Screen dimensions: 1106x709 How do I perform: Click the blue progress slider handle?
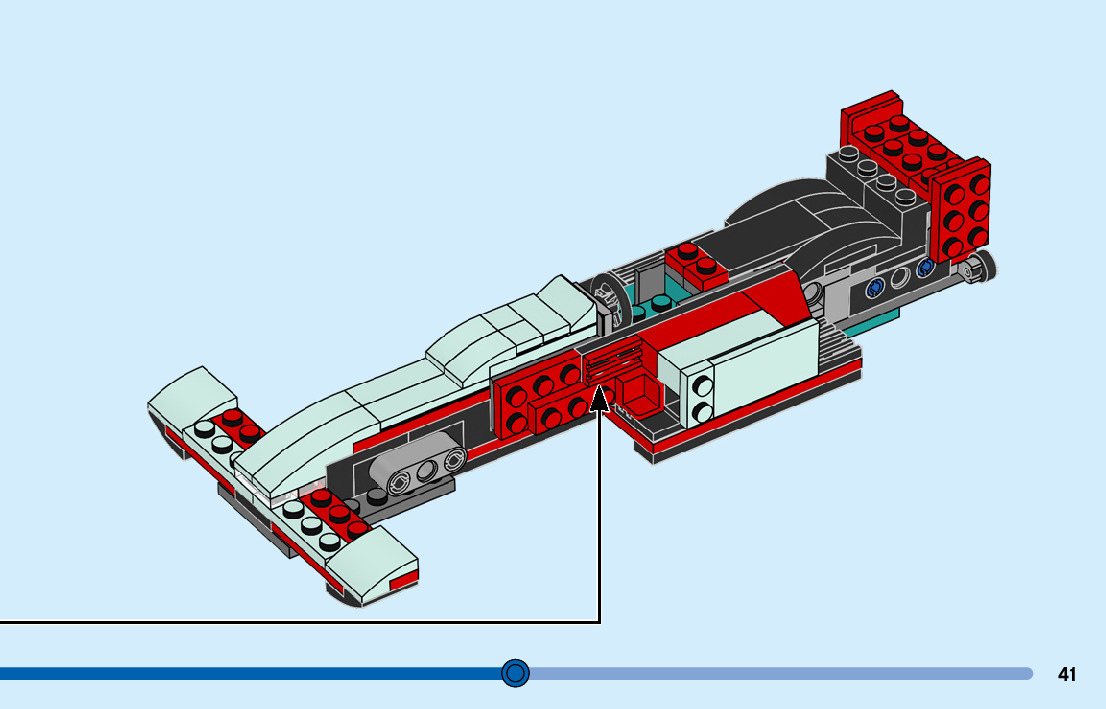515,673
